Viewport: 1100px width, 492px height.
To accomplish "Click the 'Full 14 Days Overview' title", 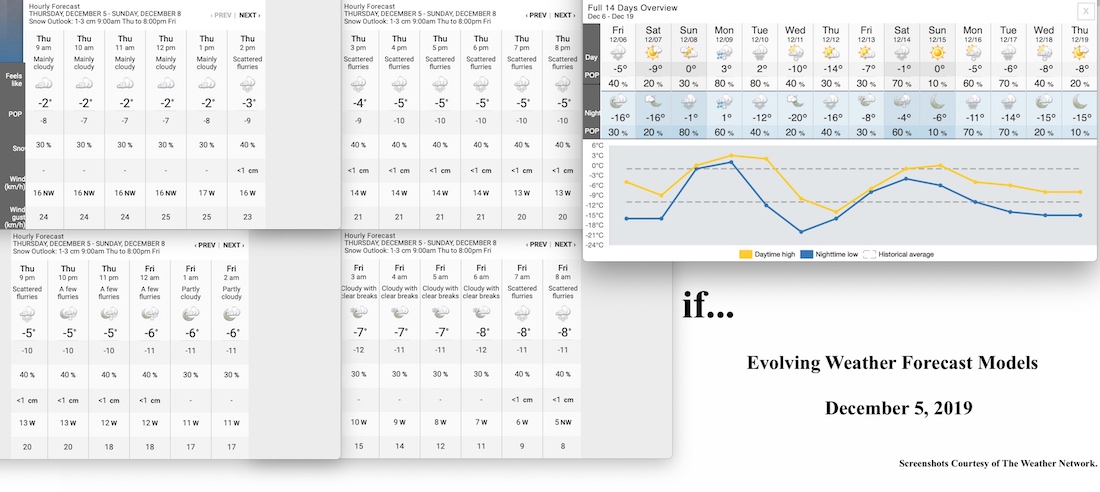I will (x=633, y=8).
